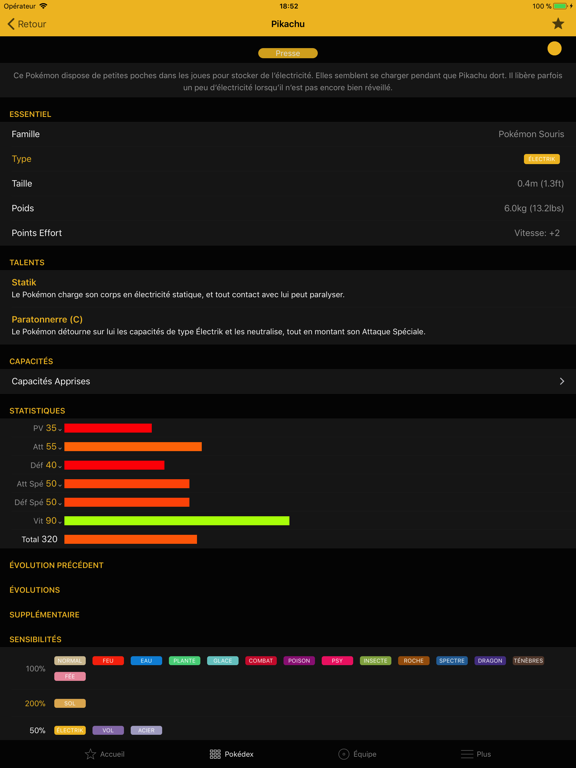This screenshot has height=768, width=576.
Task: Click the Pikachu title in header
Action: tap(288, 24)
